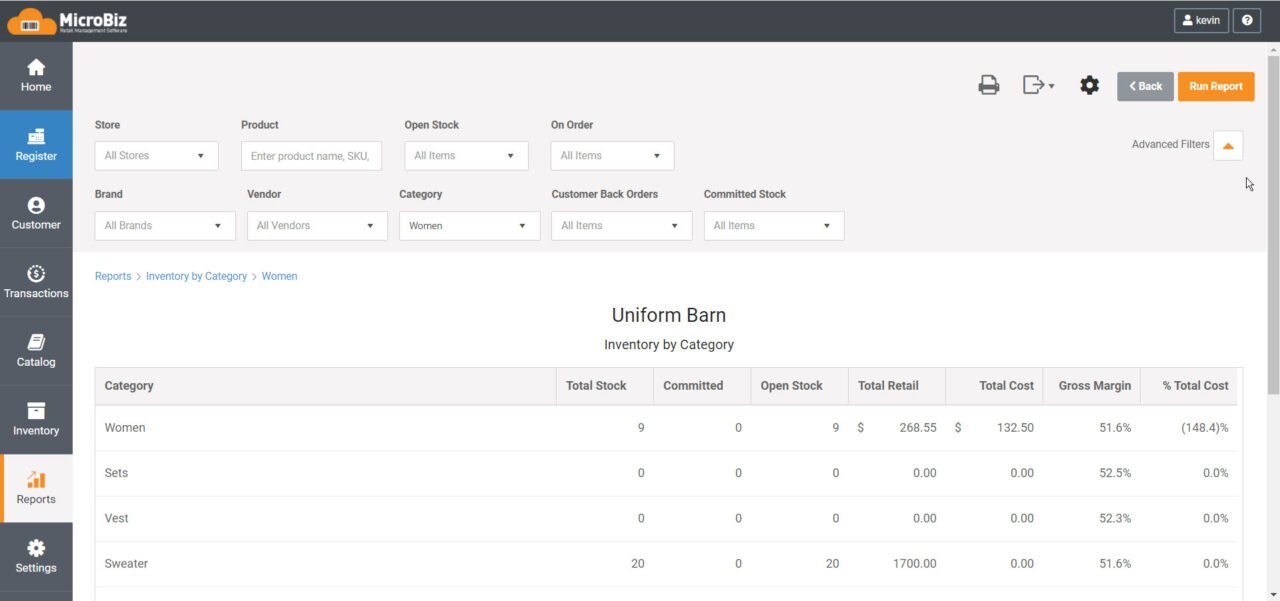Image resolution: width=1280 pixels, height=601 pixels.
Task: Print the inventory report
Action: 988,85
